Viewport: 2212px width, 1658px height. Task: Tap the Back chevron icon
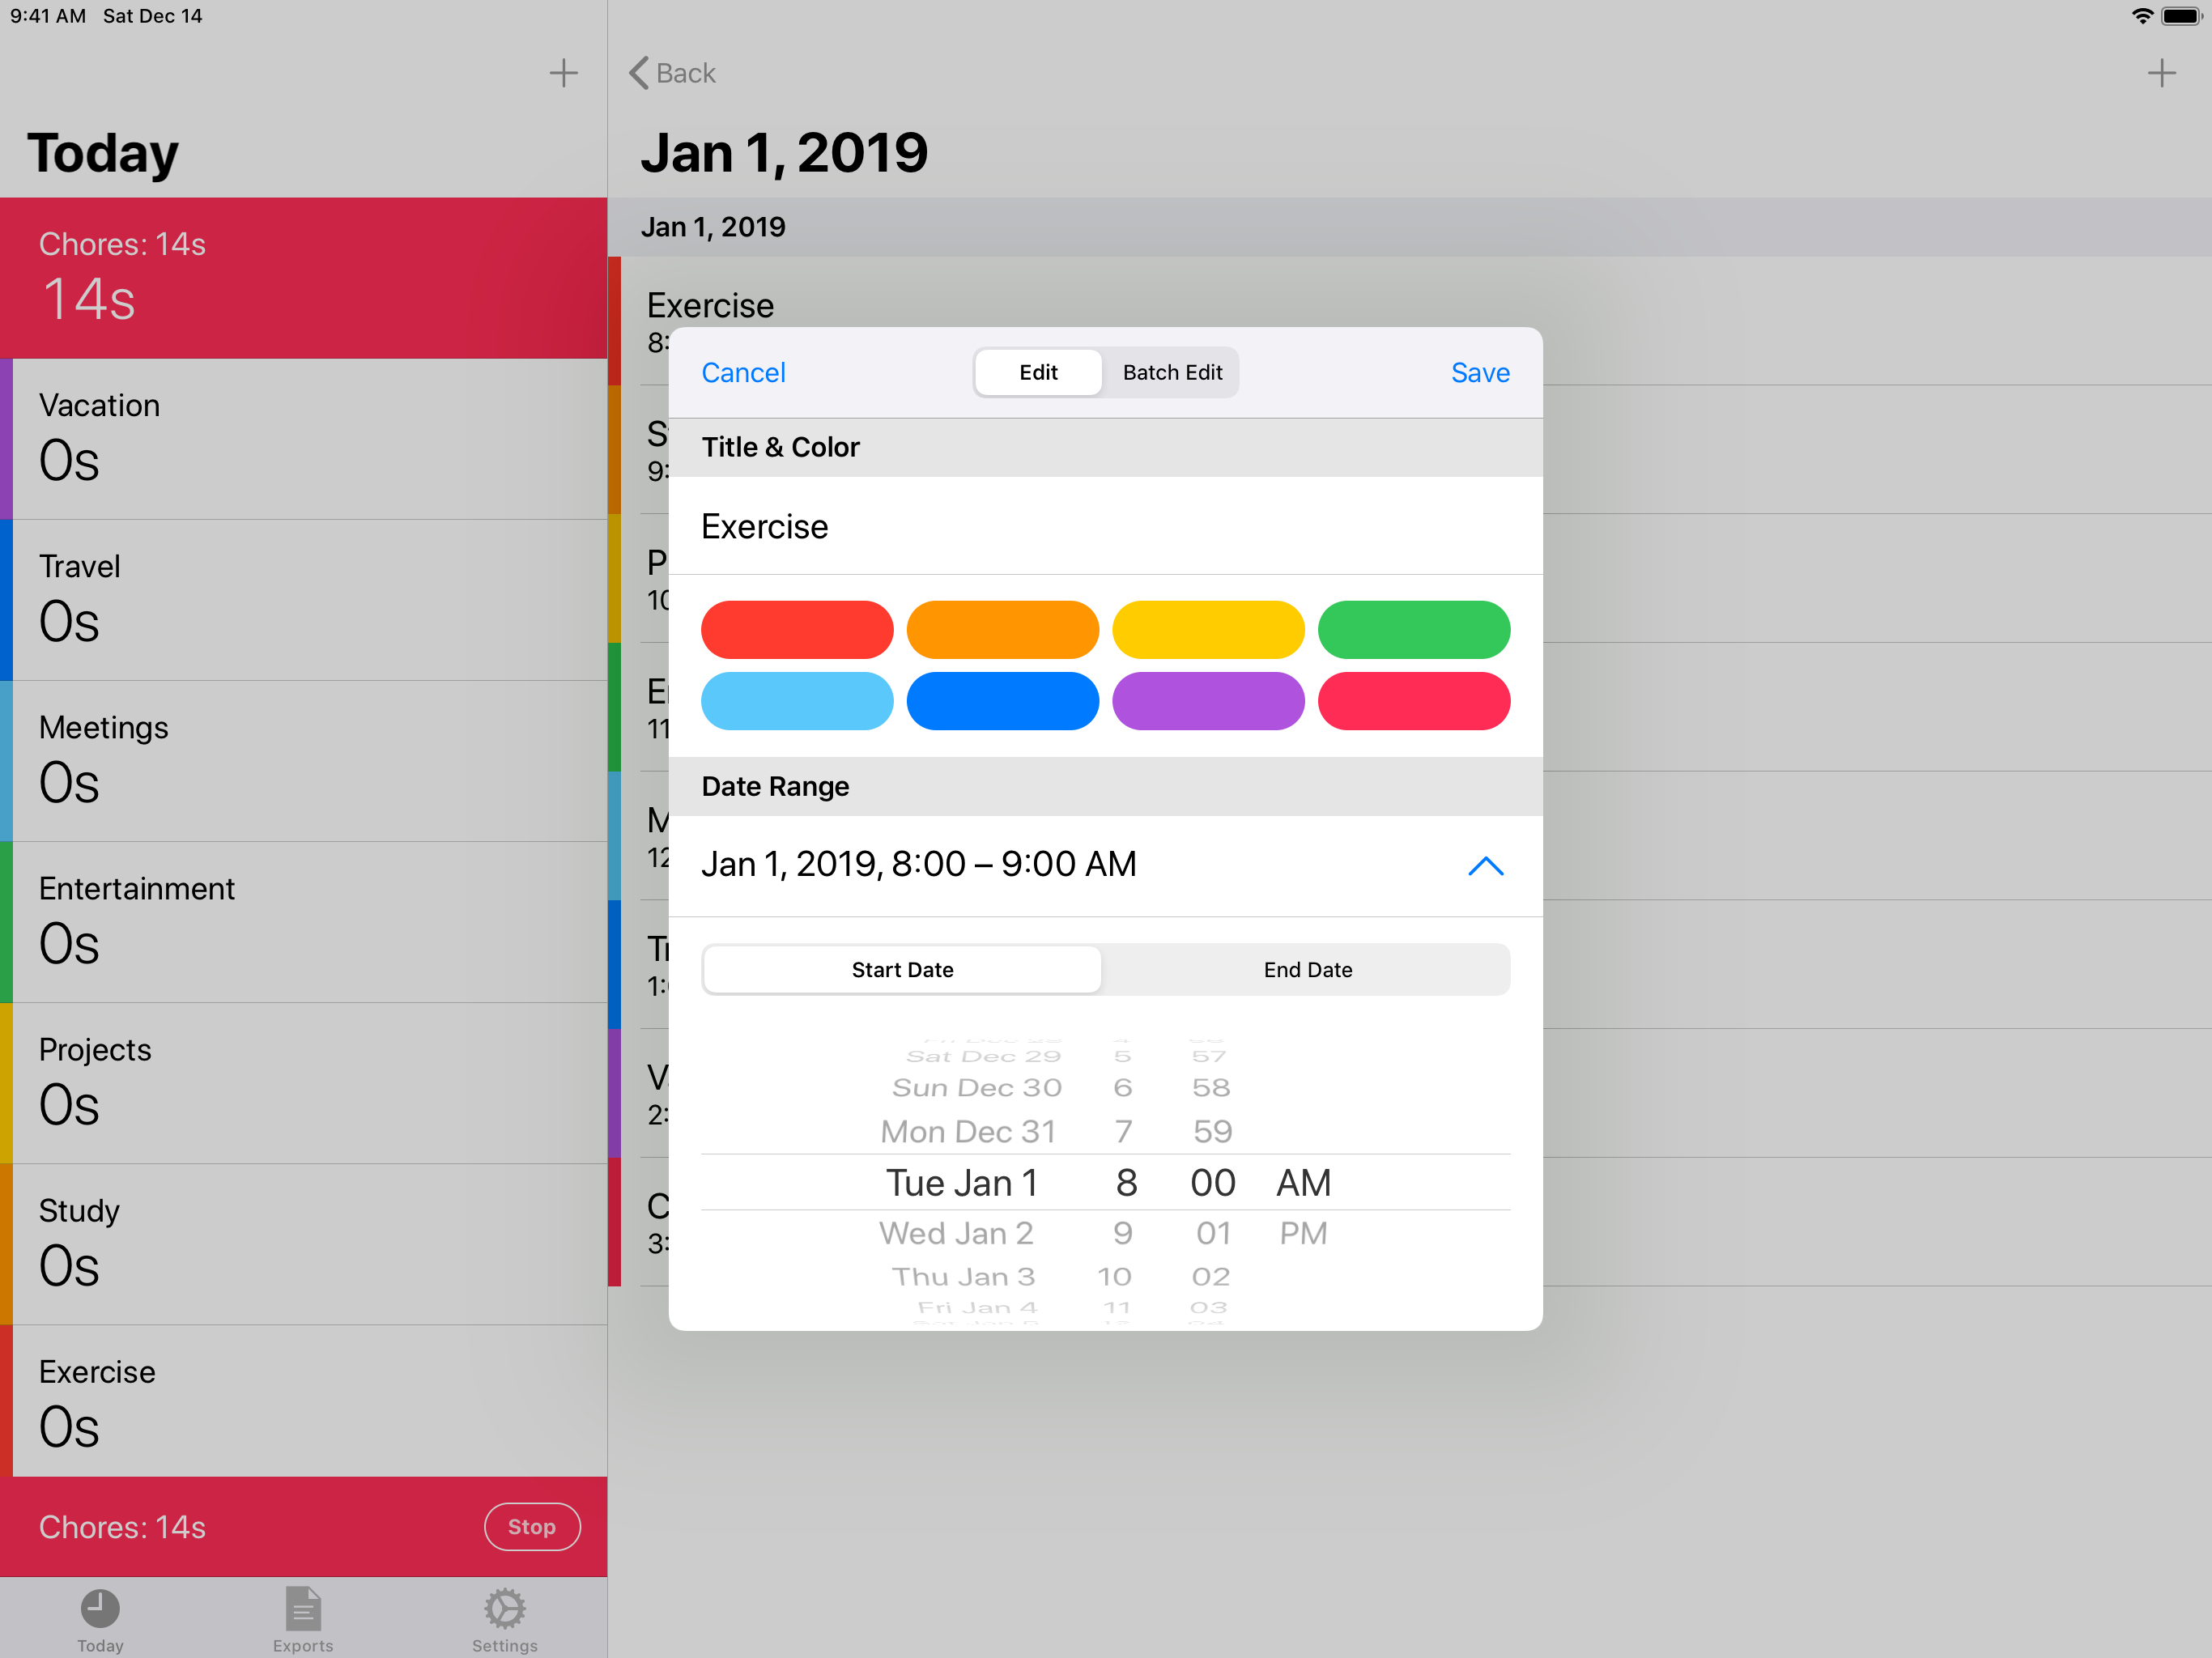pyautogui.click(x=639, y=73)
